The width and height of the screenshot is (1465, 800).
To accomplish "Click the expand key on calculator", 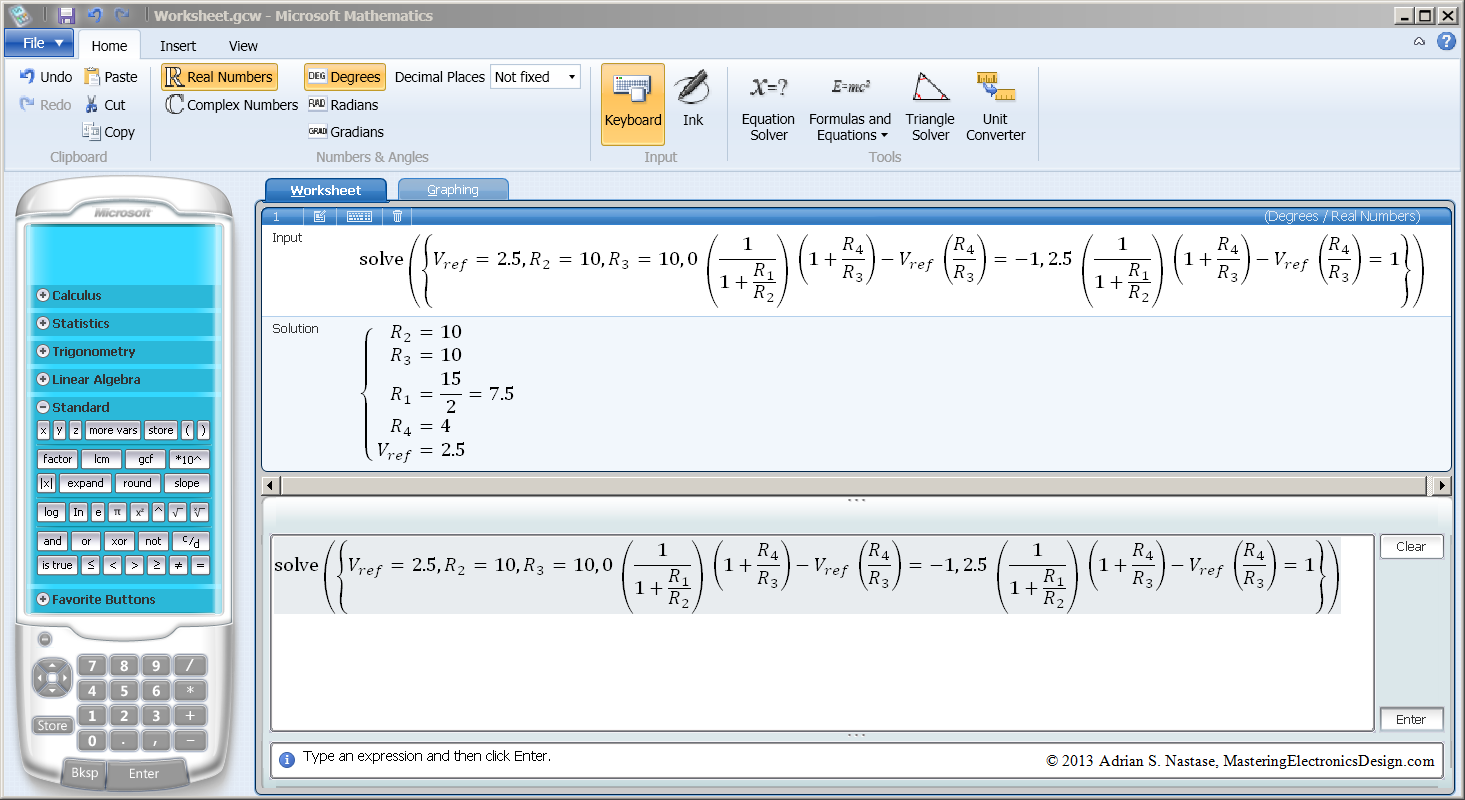I will pyautogui.click(x=86, y=483).
